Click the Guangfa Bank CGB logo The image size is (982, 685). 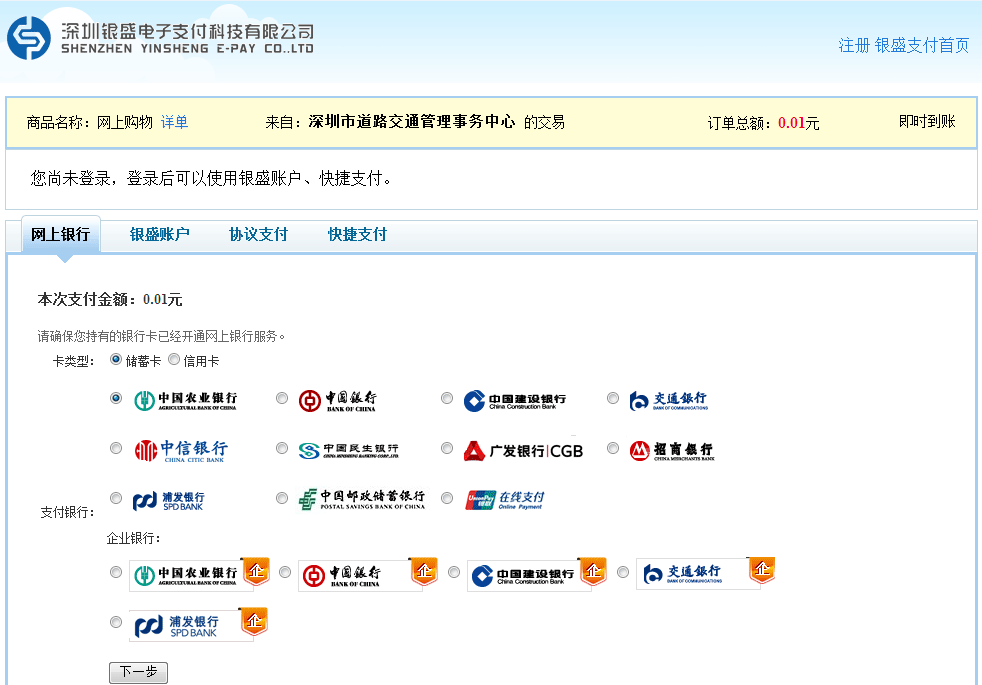point(523,450)
